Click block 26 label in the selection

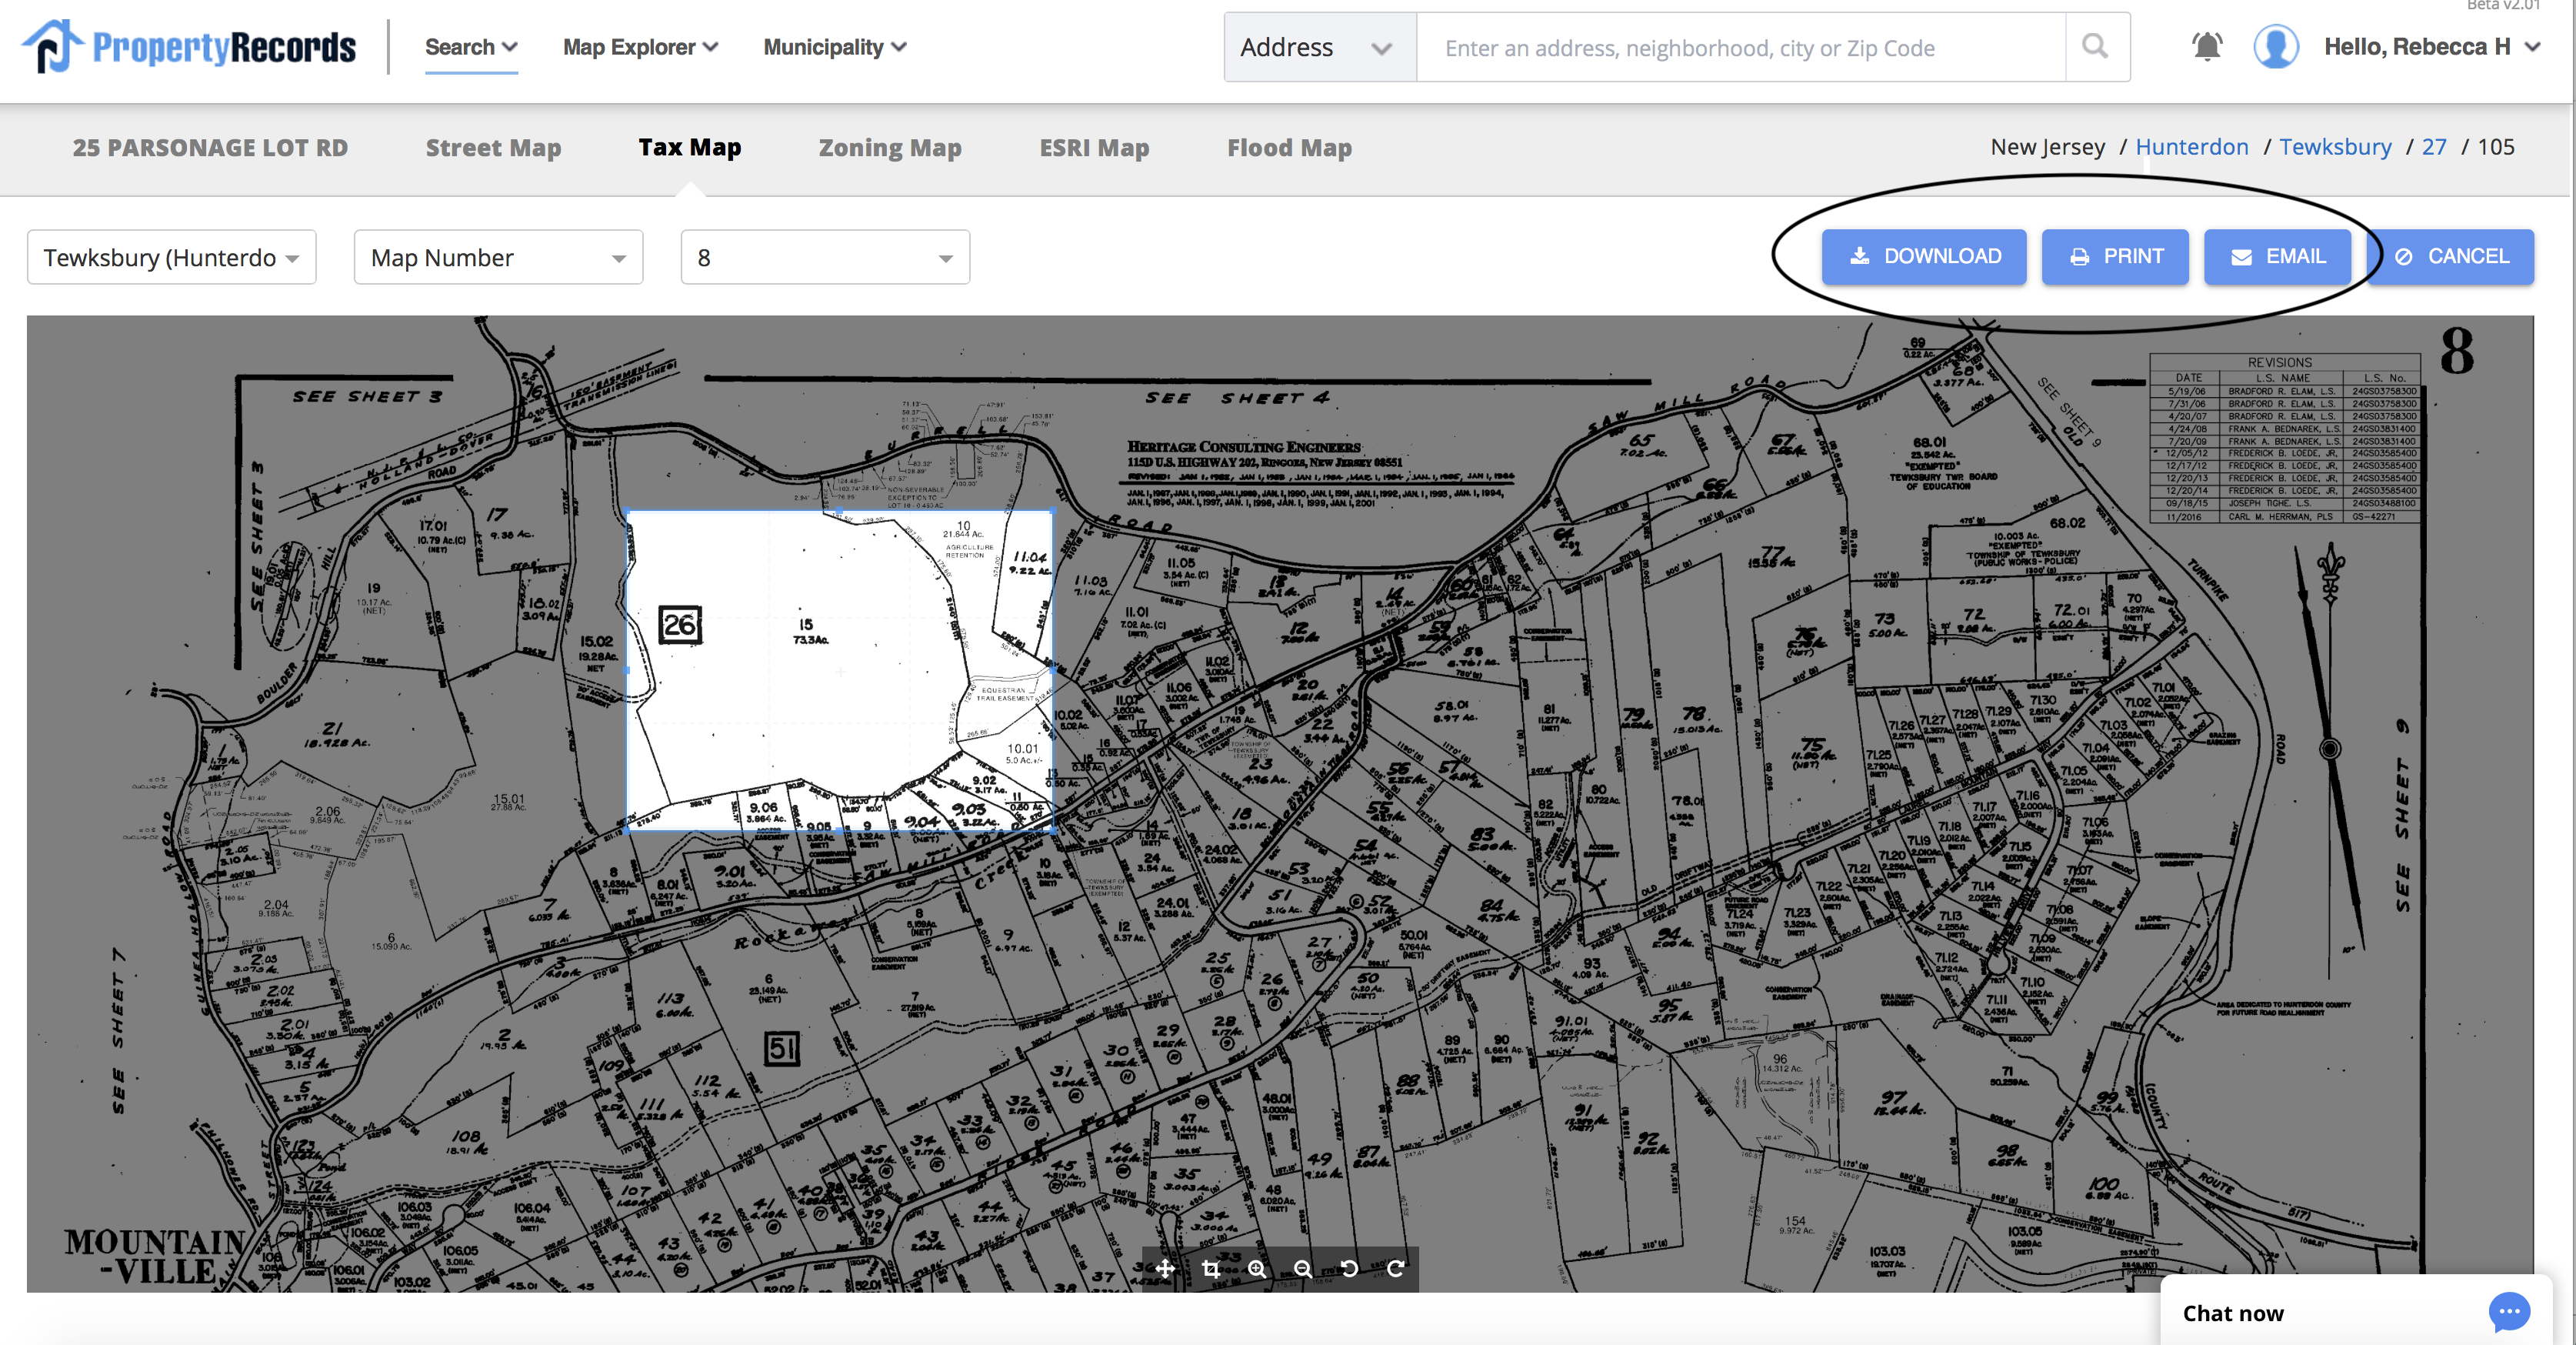pyautogui.click(x=680, y=625)
